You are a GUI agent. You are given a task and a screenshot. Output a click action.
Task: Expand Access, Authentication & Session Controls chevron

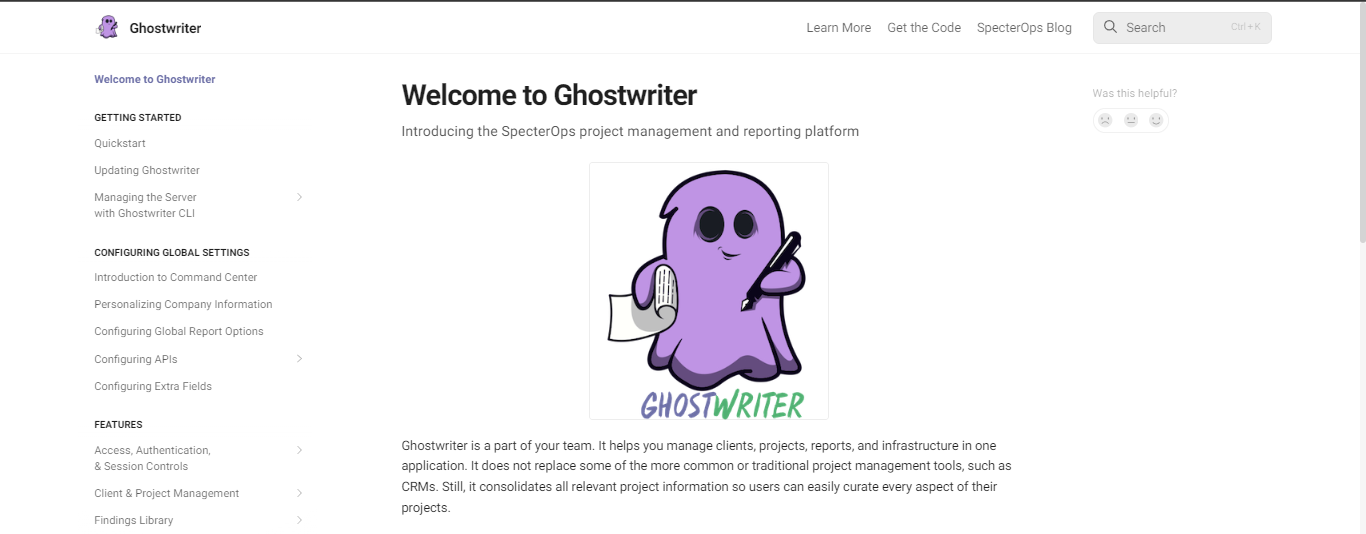point(299,450)
